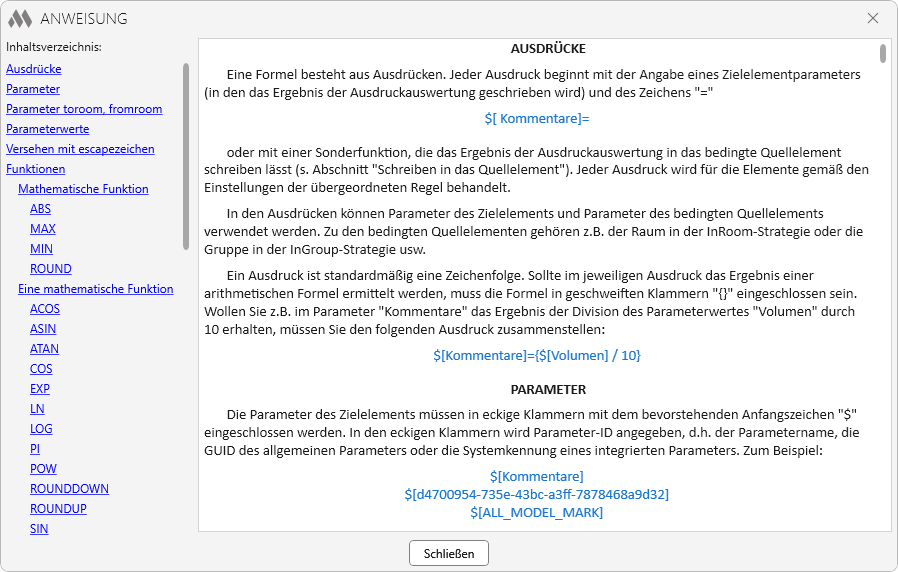The image size is (898, 572).
Task: Open the ROUNDDOWN function link
Action: 69,489
